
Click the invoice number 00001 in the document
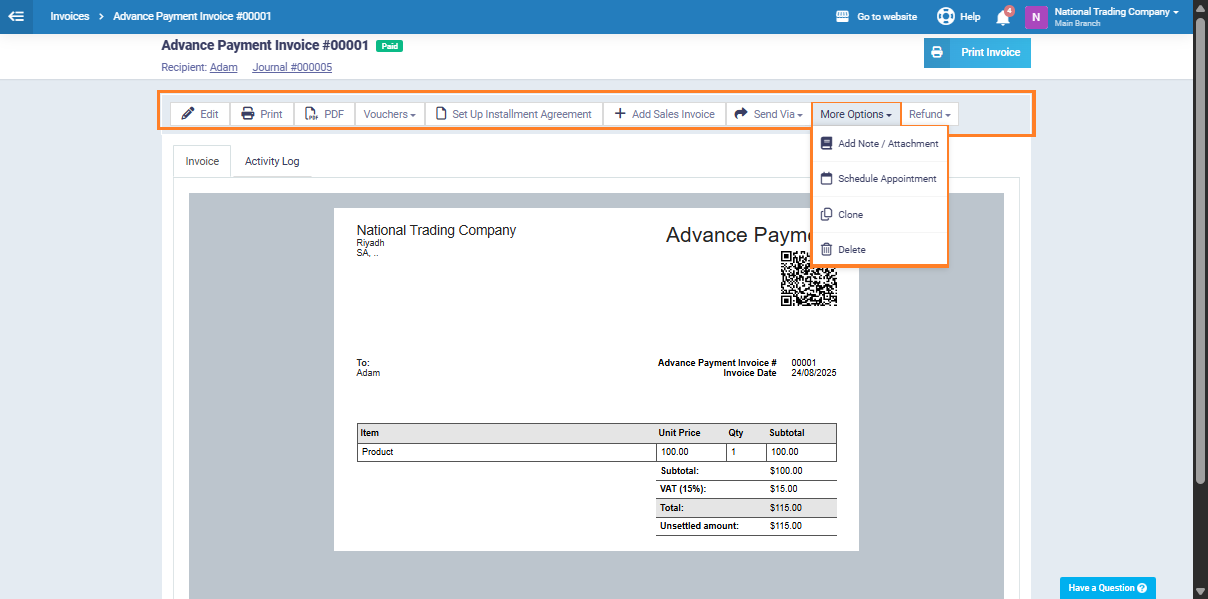point(804,363)
